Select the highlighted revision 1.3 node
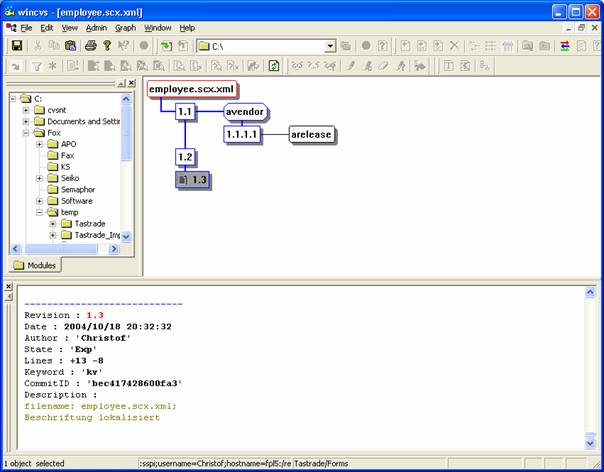This screenshot has height=472, width=604. 192,179
